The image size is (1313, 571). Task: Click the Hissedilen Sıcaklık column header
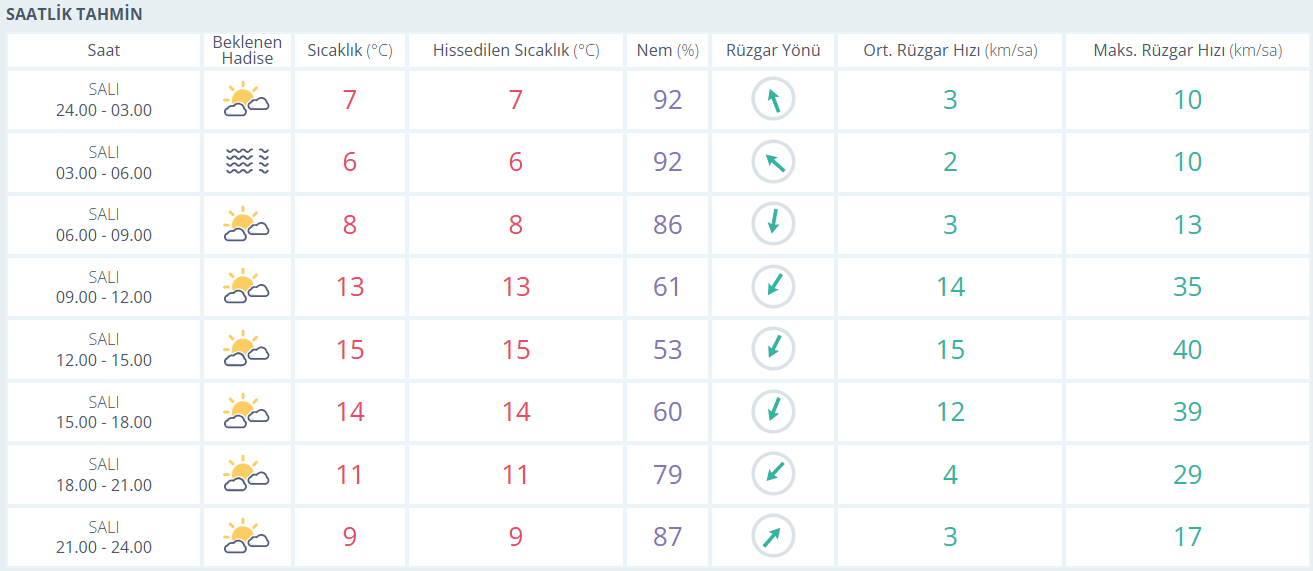pos(515,50)
